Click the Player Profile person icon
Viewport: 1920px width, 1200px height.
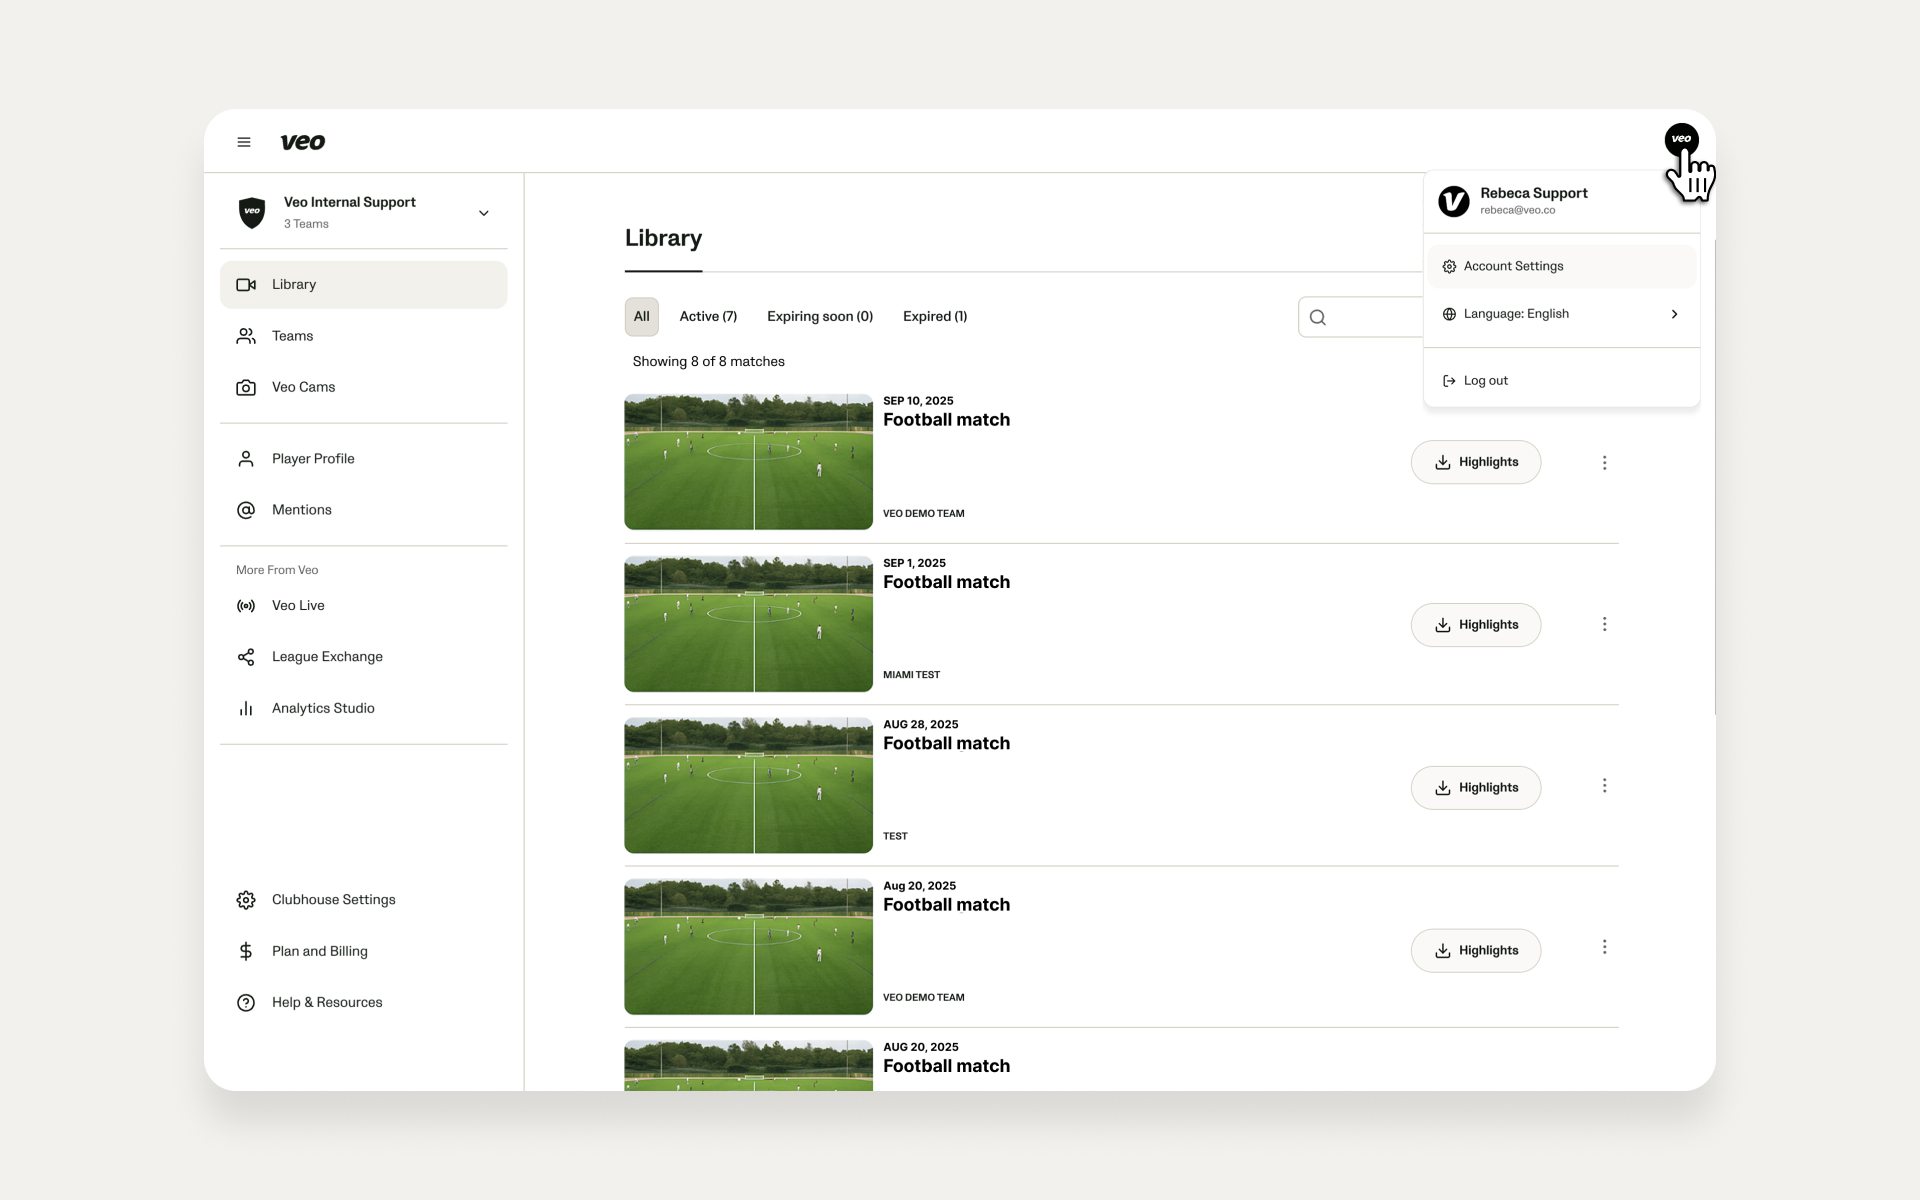click(246, 459)
